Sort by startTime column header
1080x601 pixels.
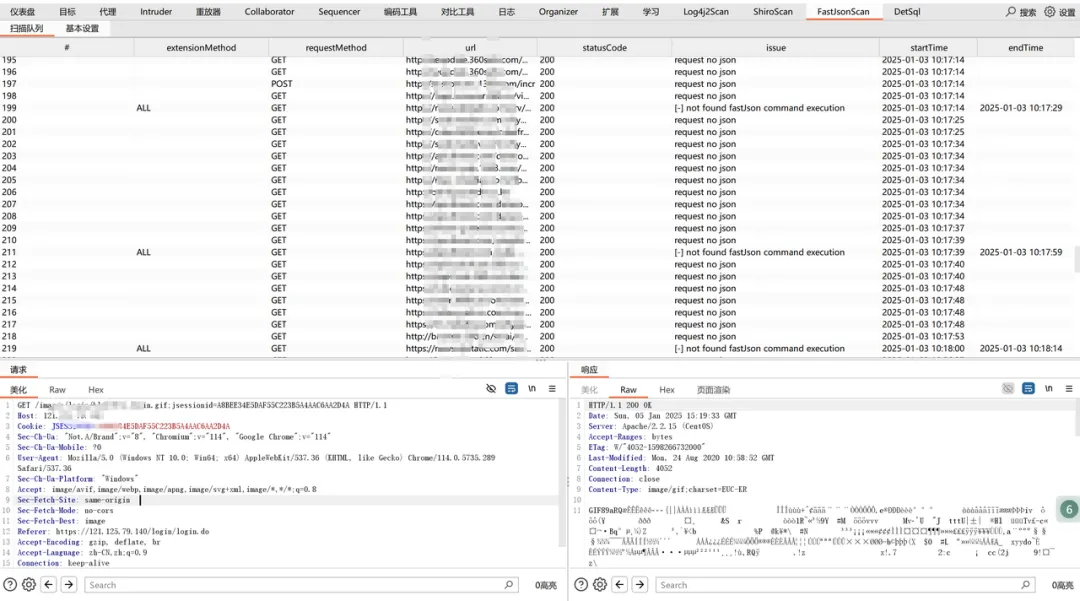point(928,48)
